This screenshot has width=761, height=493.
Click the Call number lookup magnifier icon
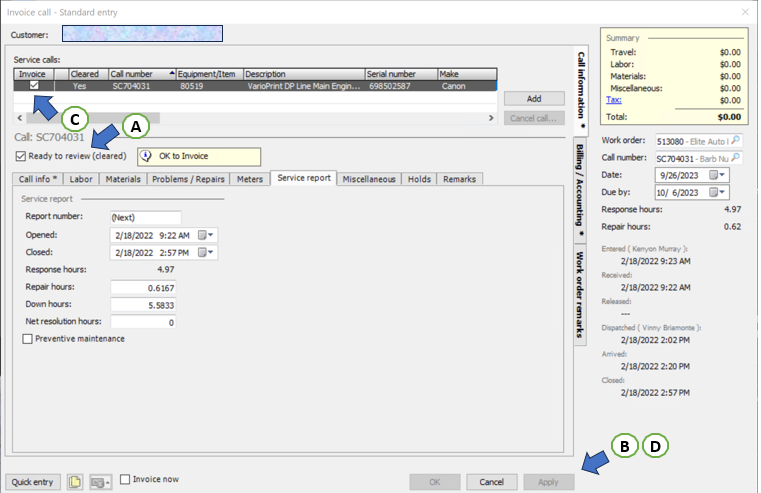point(736,158)
